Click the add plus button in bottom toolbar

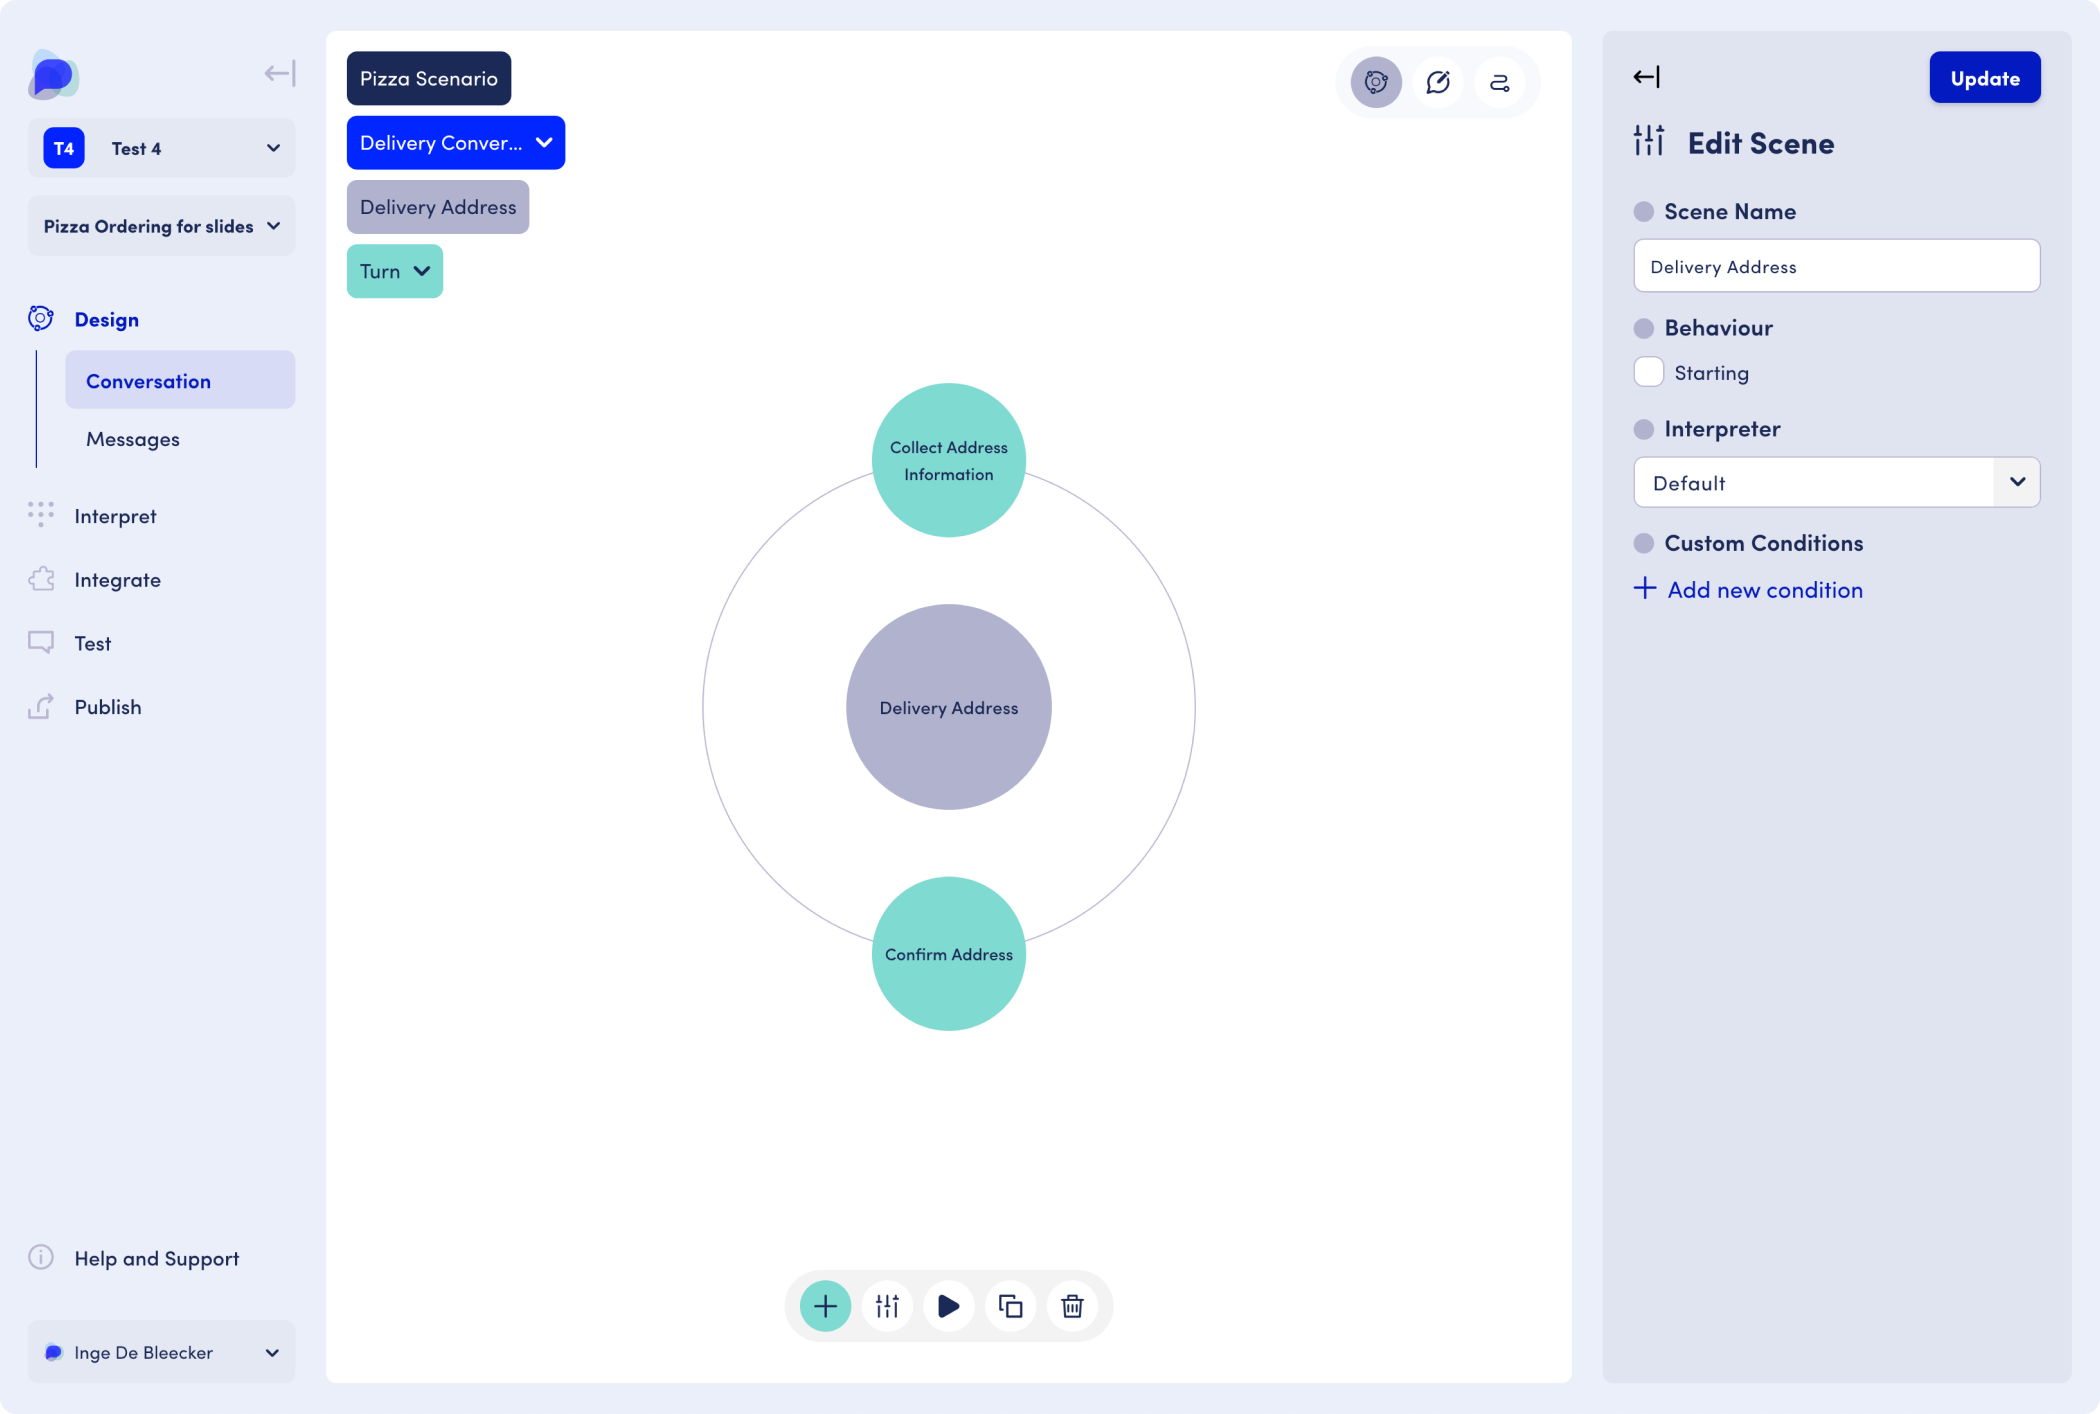click(x=825, y=1306)
